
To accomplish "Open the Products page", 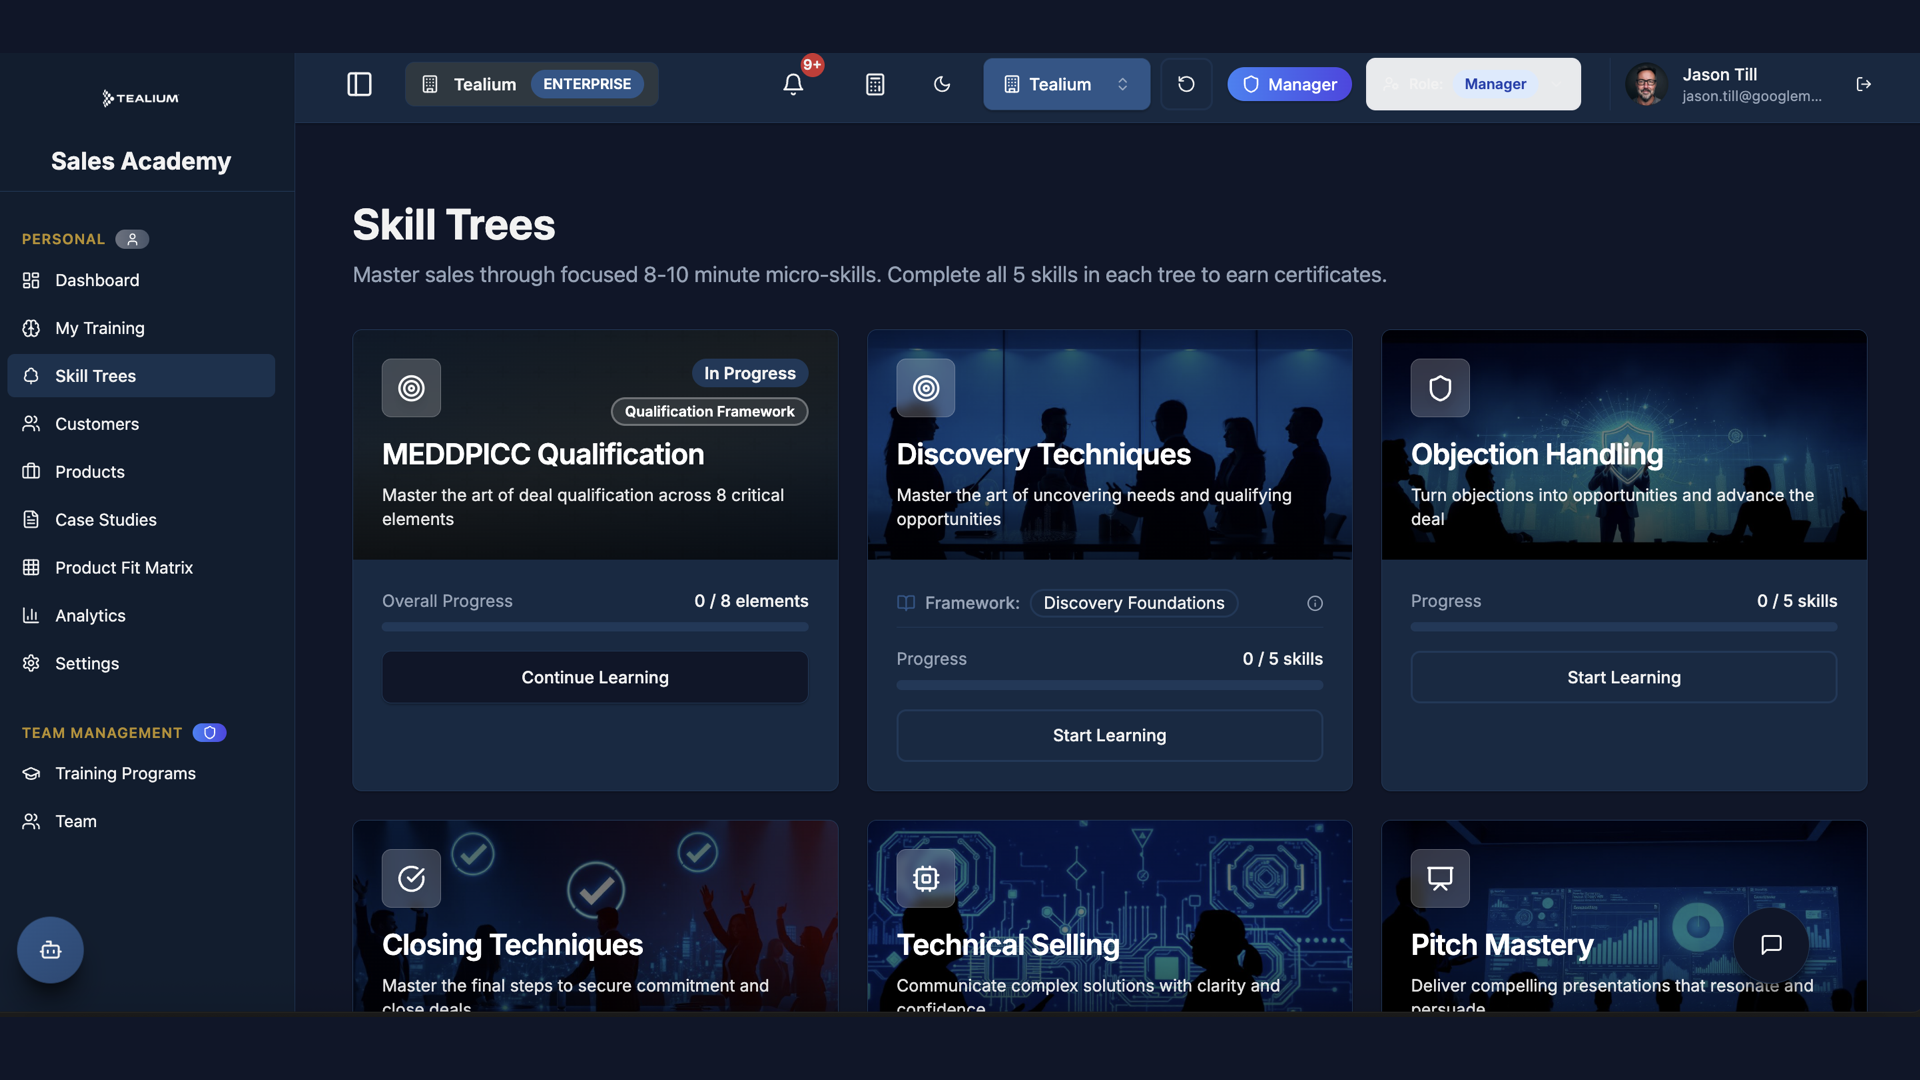I will click(x=141, y=472).
